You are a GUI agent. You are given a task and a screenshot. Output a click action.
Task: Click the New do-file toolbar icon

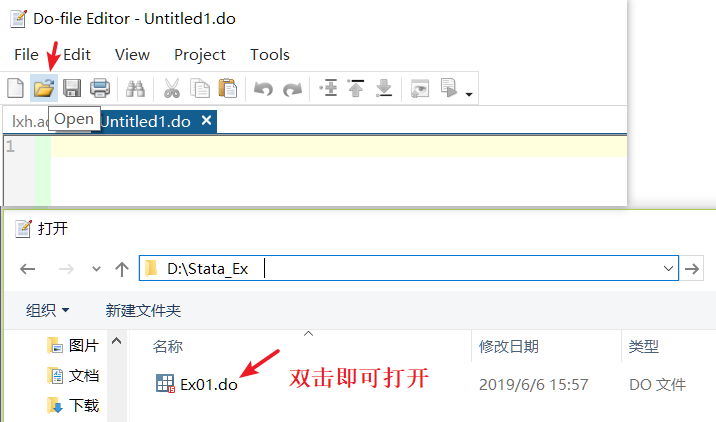[16, 88]
